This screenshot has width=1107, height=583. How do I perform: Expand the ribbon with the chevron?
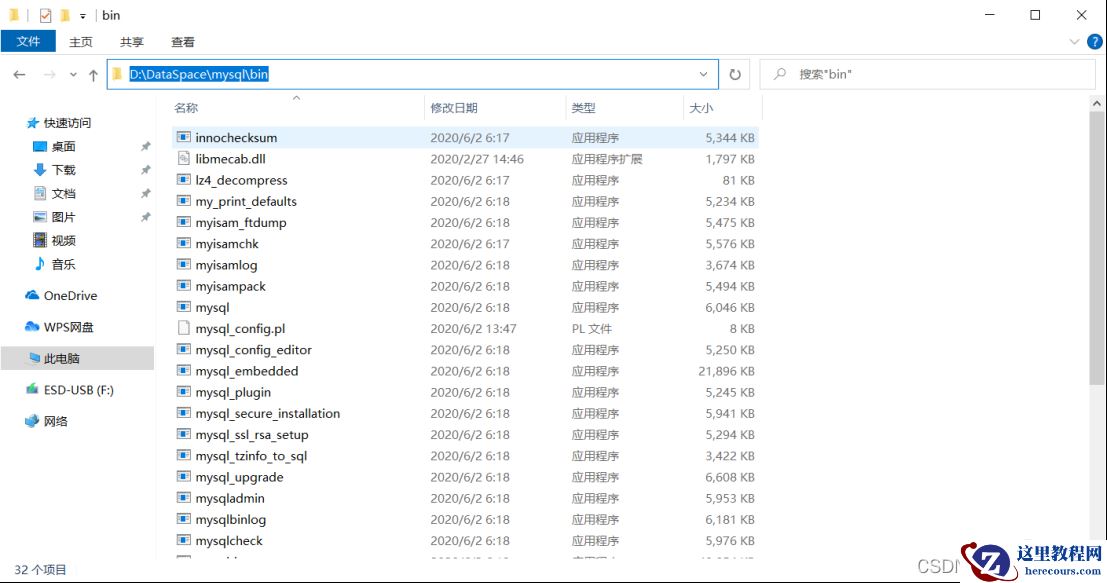pyautogui.click(x=1075, y=42)
